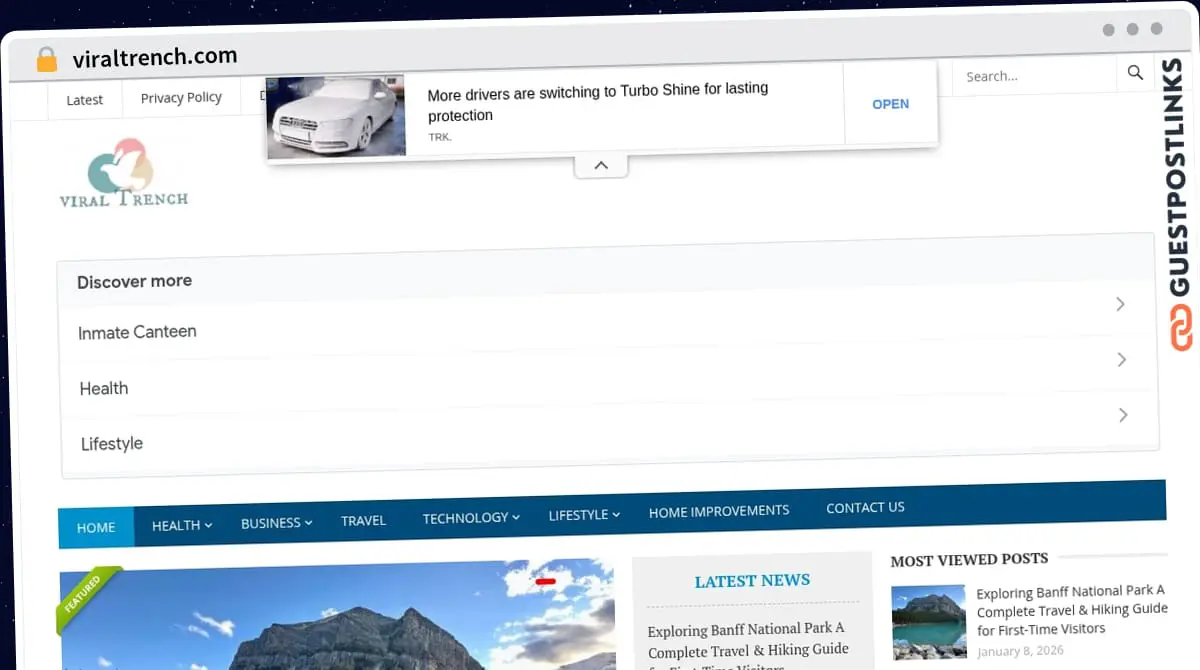Open Inmate Canteen arrow link
Screen dimensions: 1200x670
point(1120,304)
